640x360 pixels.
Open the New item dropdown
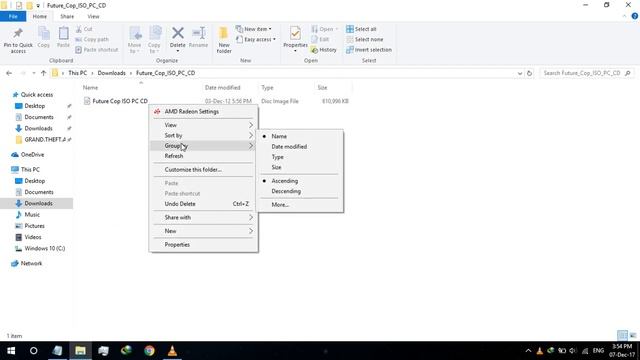(x=253, y=29)
